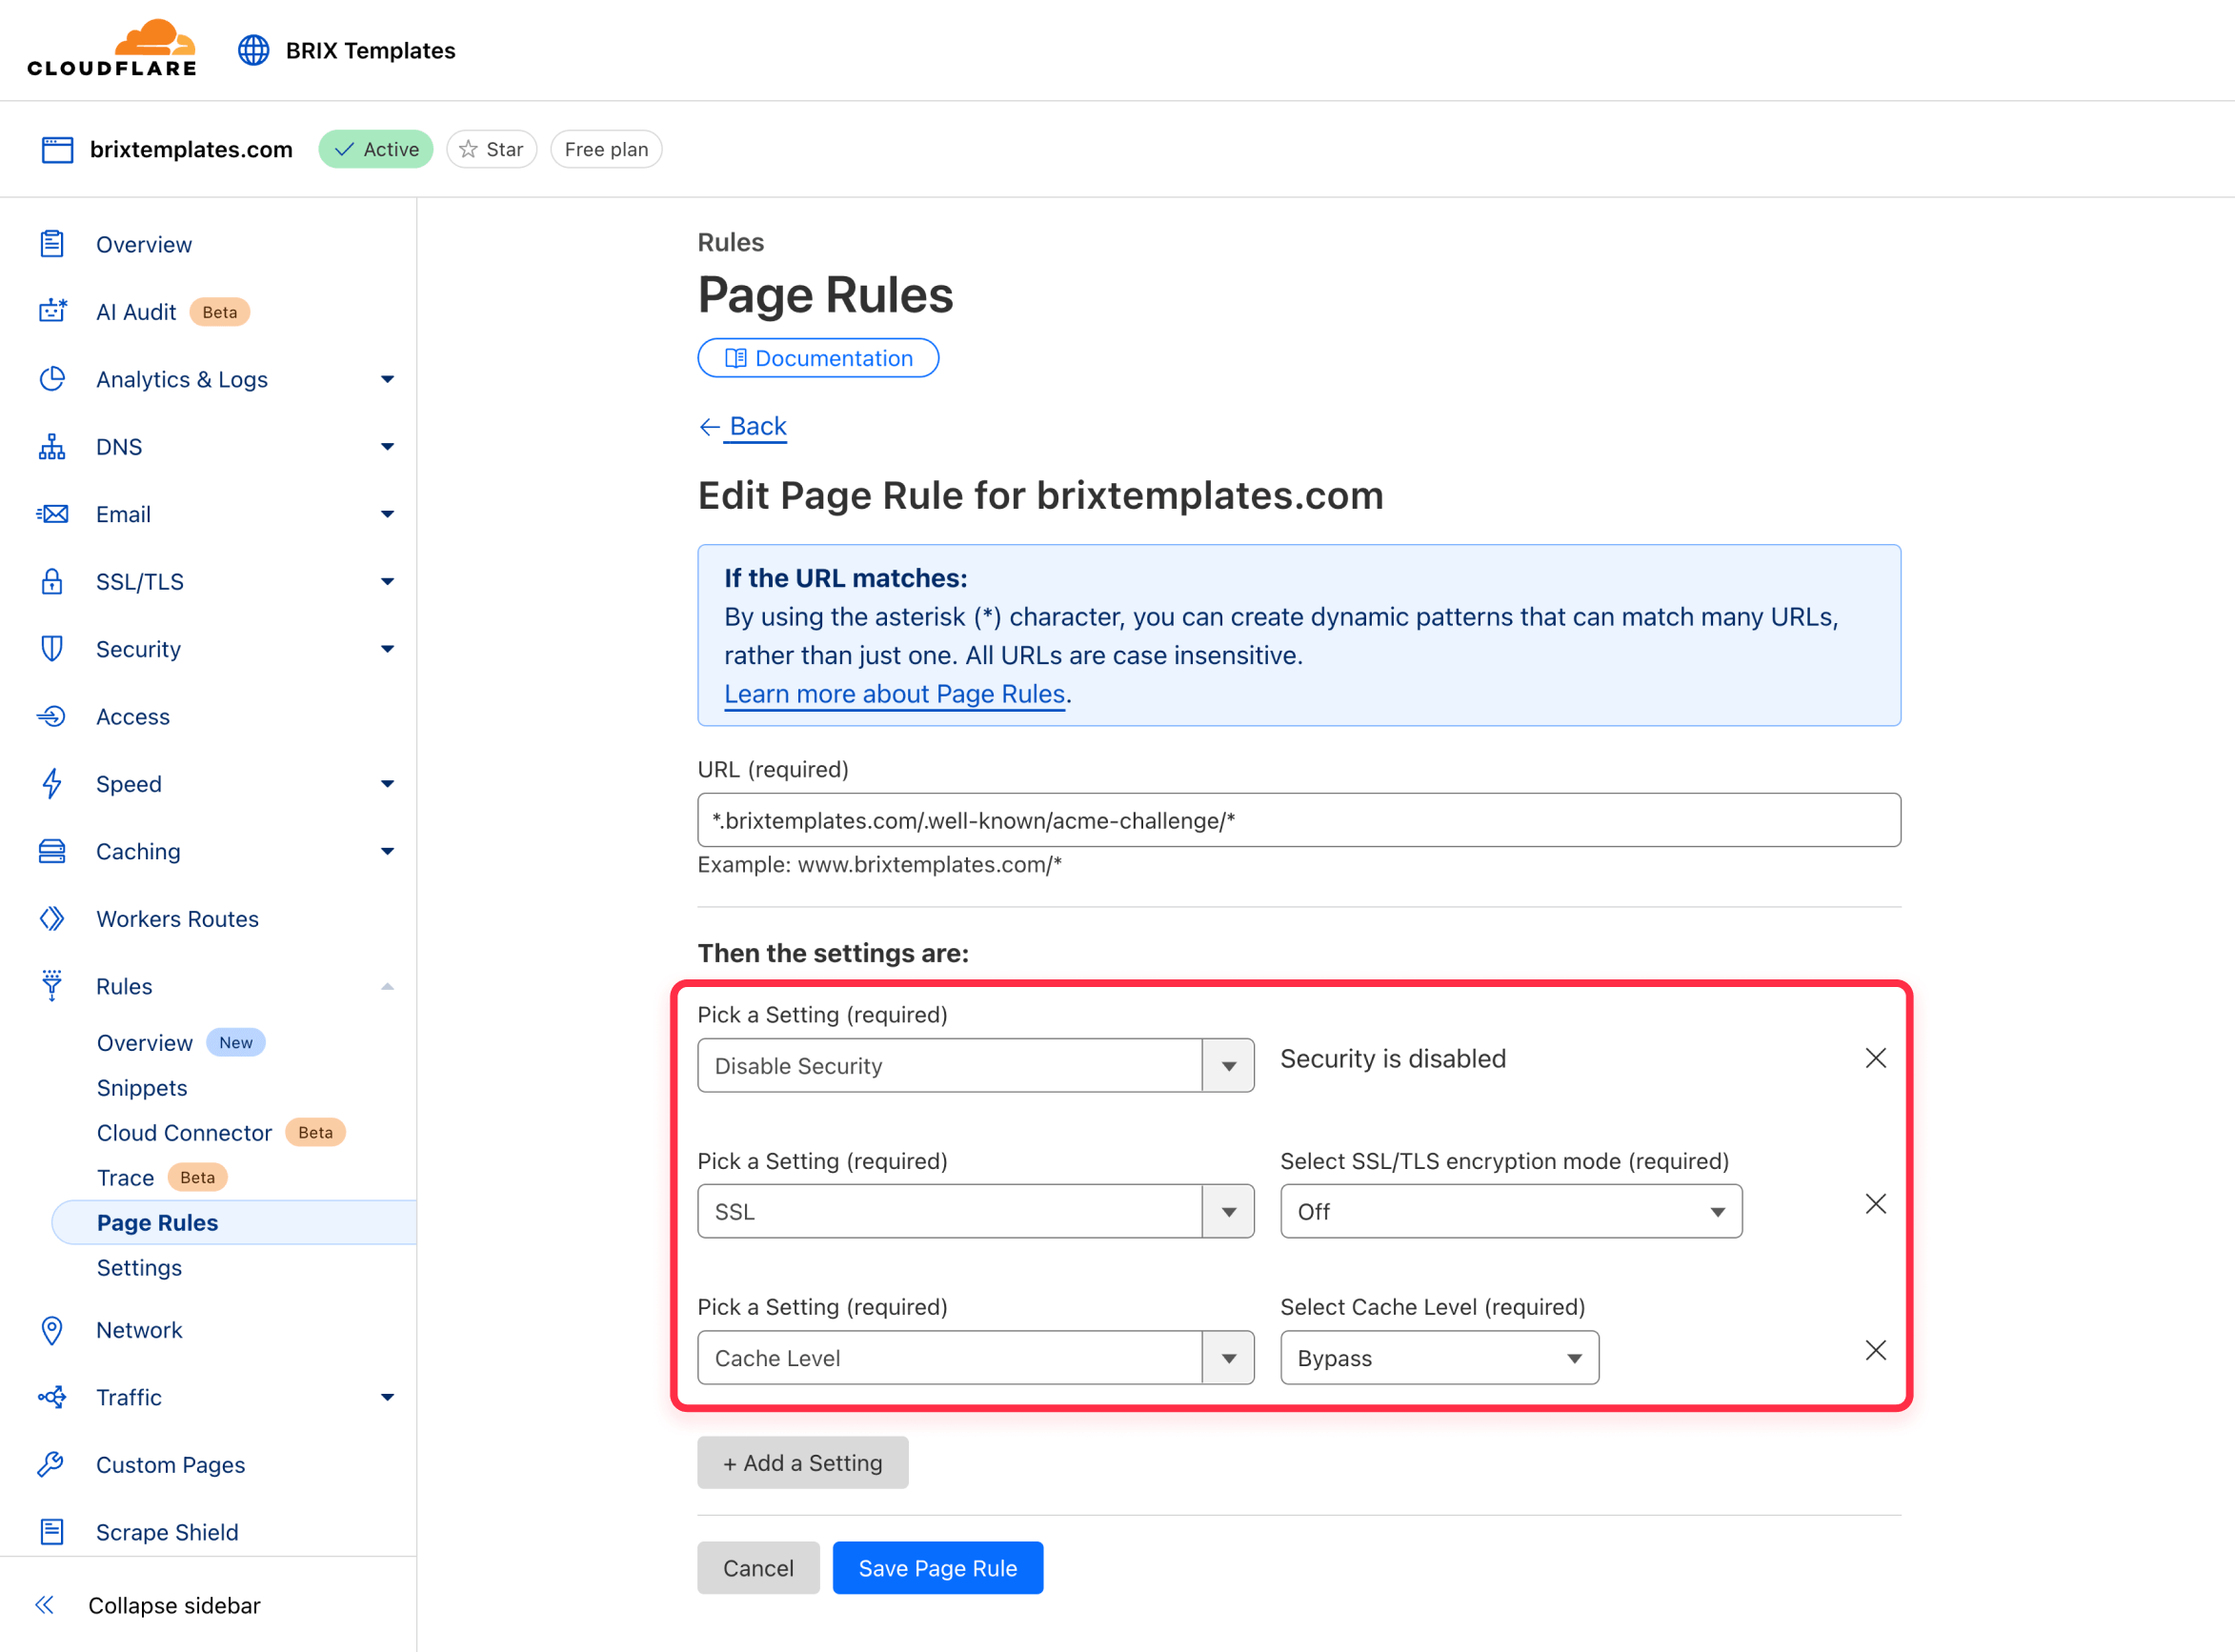This screenshot has height=1652, width=2235.
Task: Click the brixtemplates.com domain name
Action: [191, 149]
